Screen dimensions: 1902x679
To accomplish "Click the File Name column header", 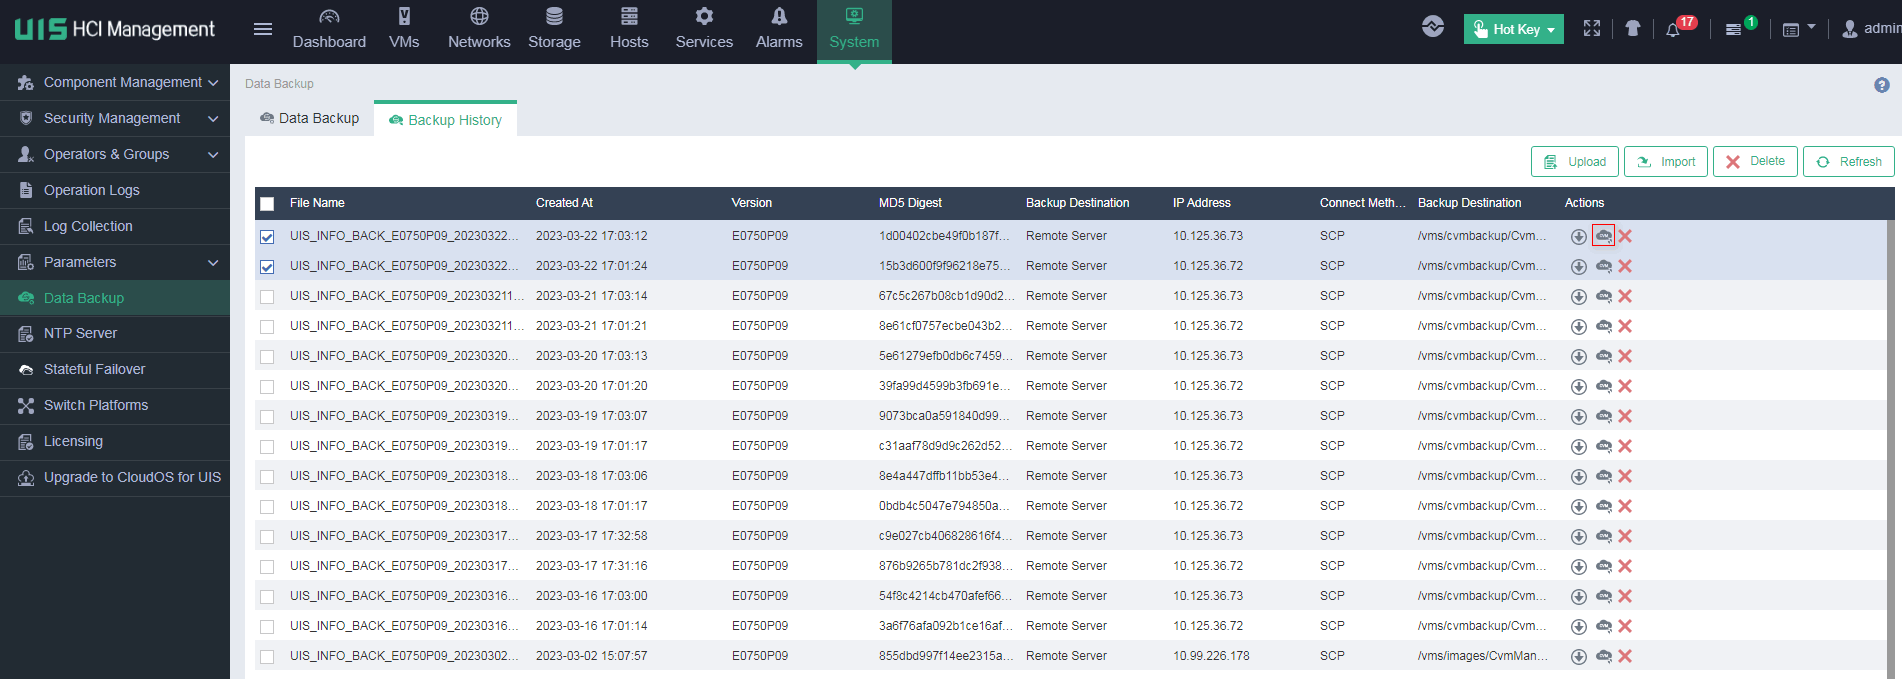I will pyautogui.click(x=317, y=203).
